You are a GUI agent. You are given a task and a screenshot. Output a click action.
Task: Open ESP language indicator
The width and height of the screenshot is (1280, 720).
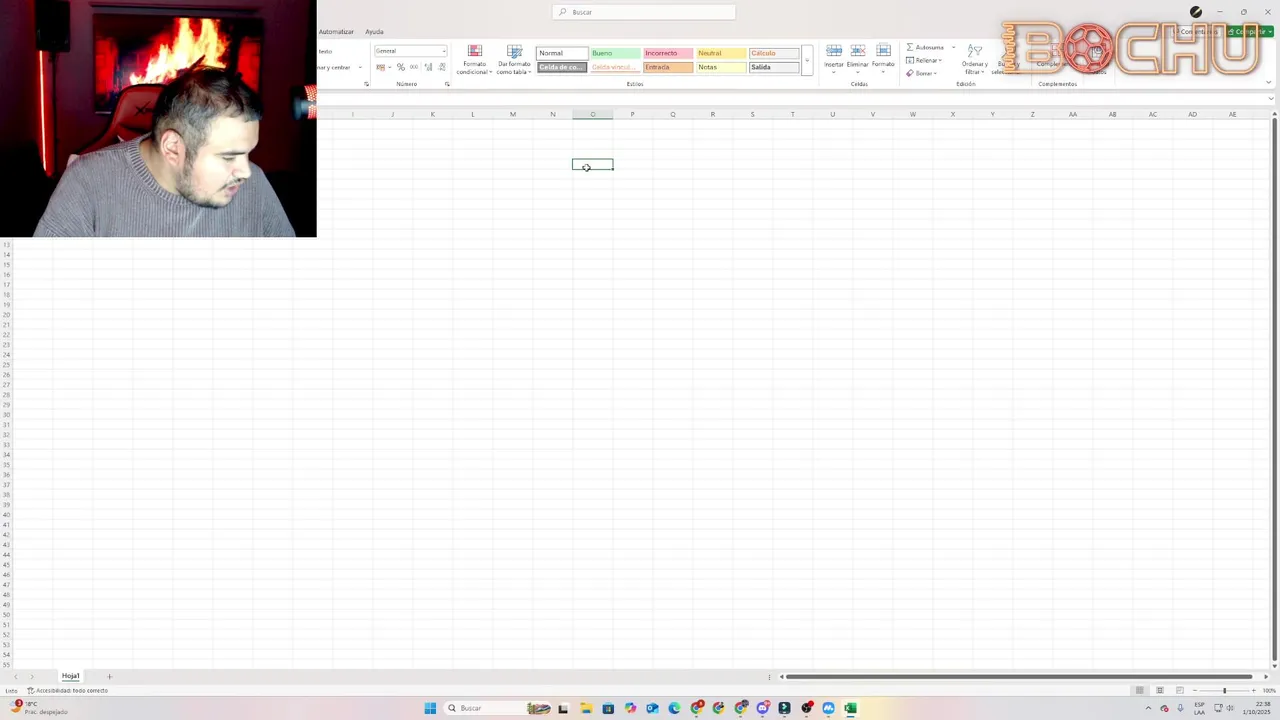tap(1199, 708)
